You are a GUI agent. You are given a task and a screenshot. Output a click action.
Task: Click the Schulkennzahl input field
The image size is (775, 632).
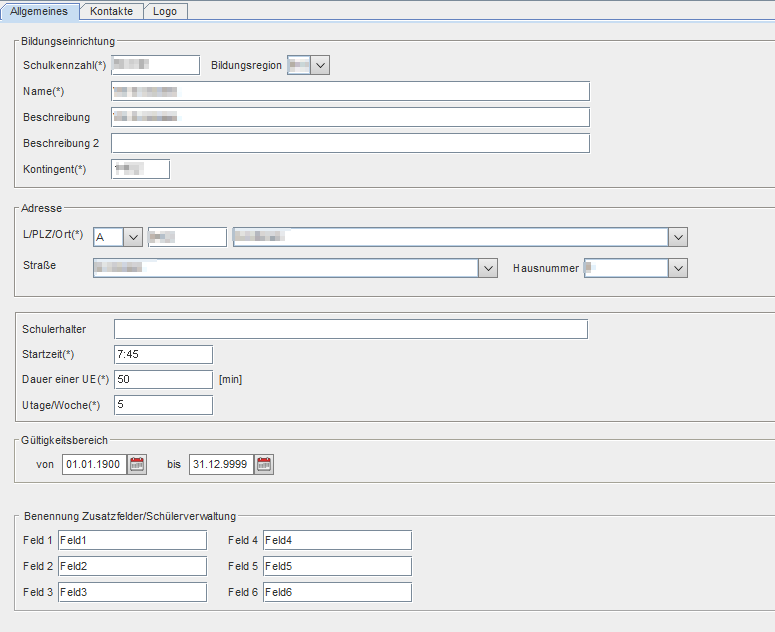tap(156, 65)
